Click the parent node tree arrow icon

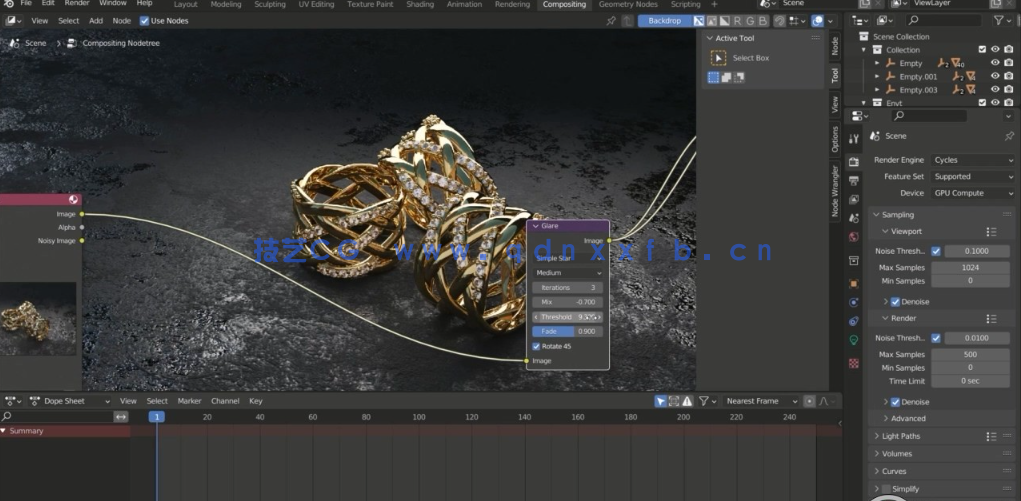click(x=628, y=21)
